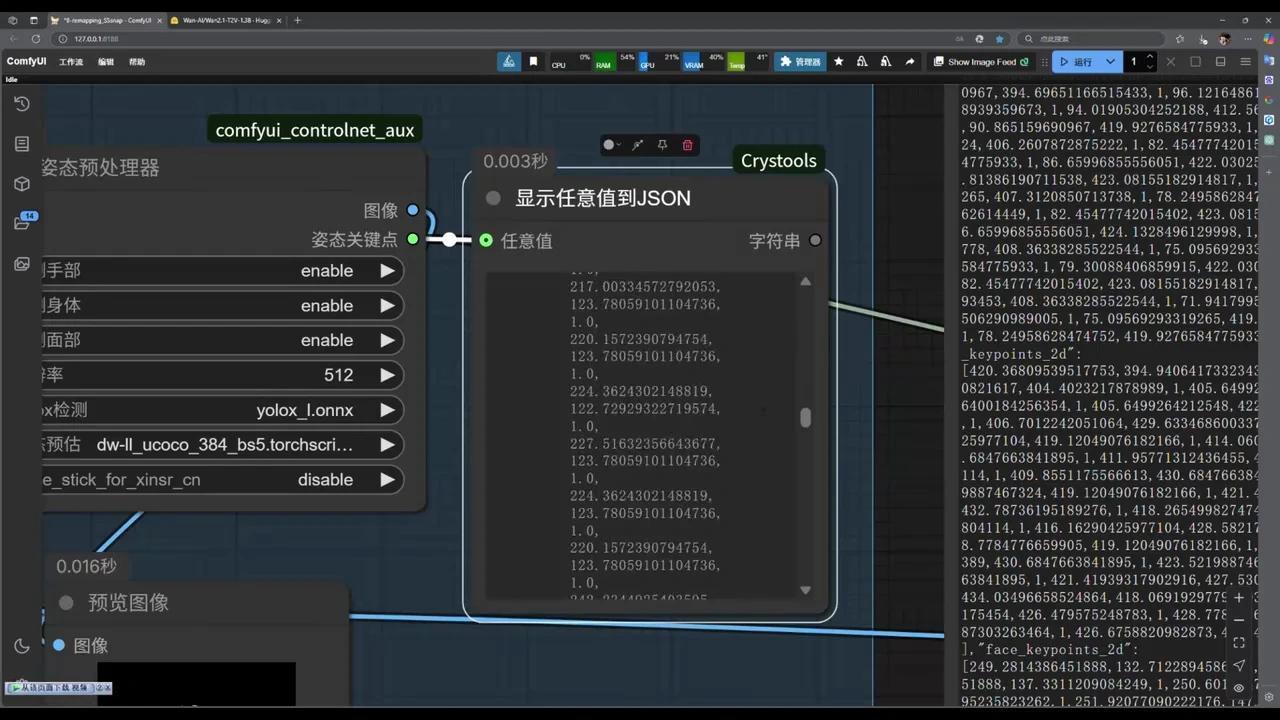This screenshot has width=1280, height=720.
Task: Open the 管理器 Manager
Action: tap(800, 61)
